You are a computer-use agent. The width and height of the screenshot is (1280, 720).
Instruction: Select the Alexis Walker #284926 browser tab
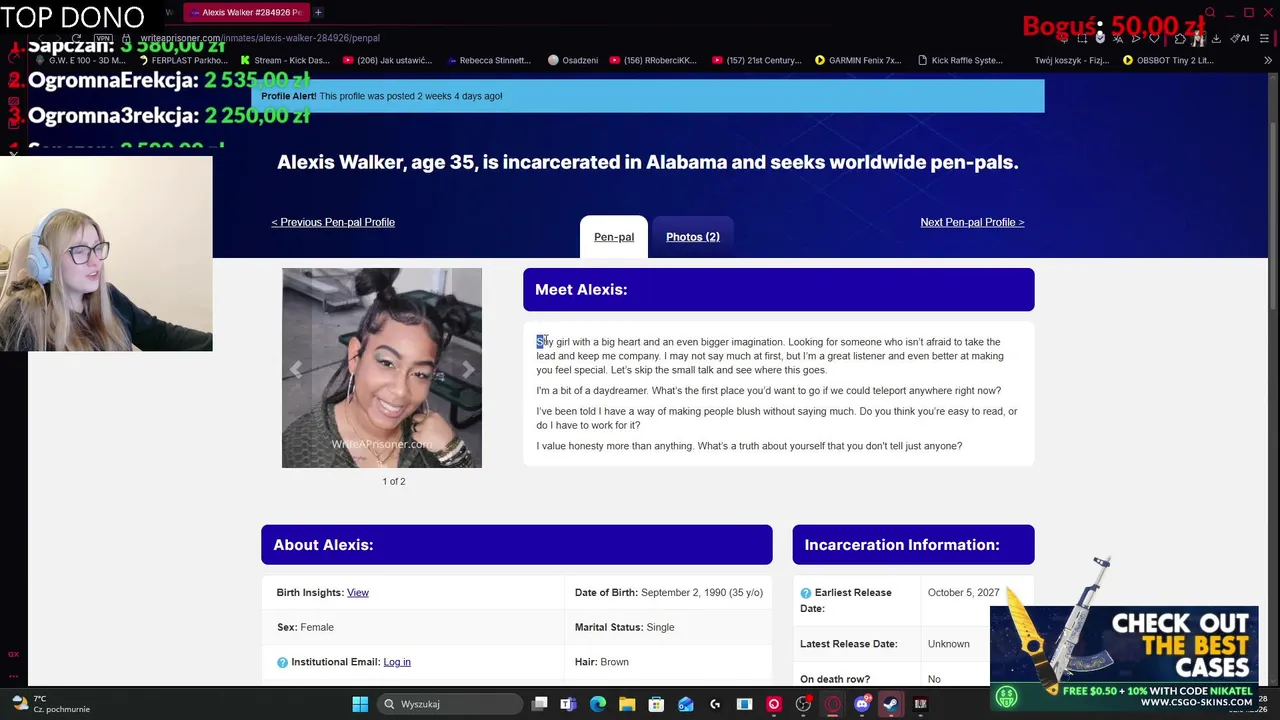click(x=246, y=13)
